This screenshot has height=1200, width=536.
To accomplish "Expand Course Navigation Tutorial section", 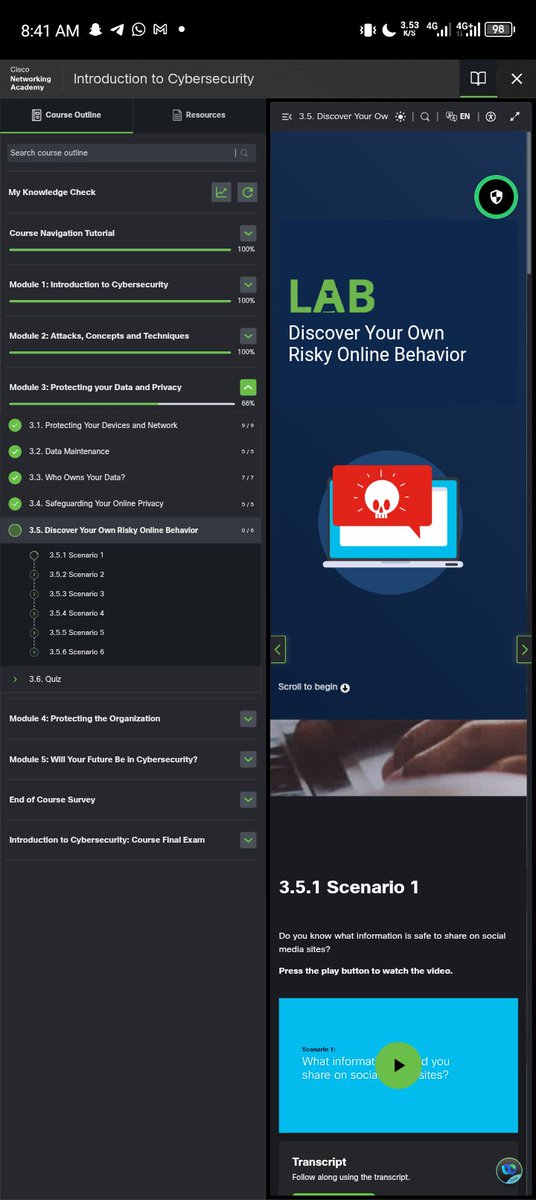I will 248,233.
